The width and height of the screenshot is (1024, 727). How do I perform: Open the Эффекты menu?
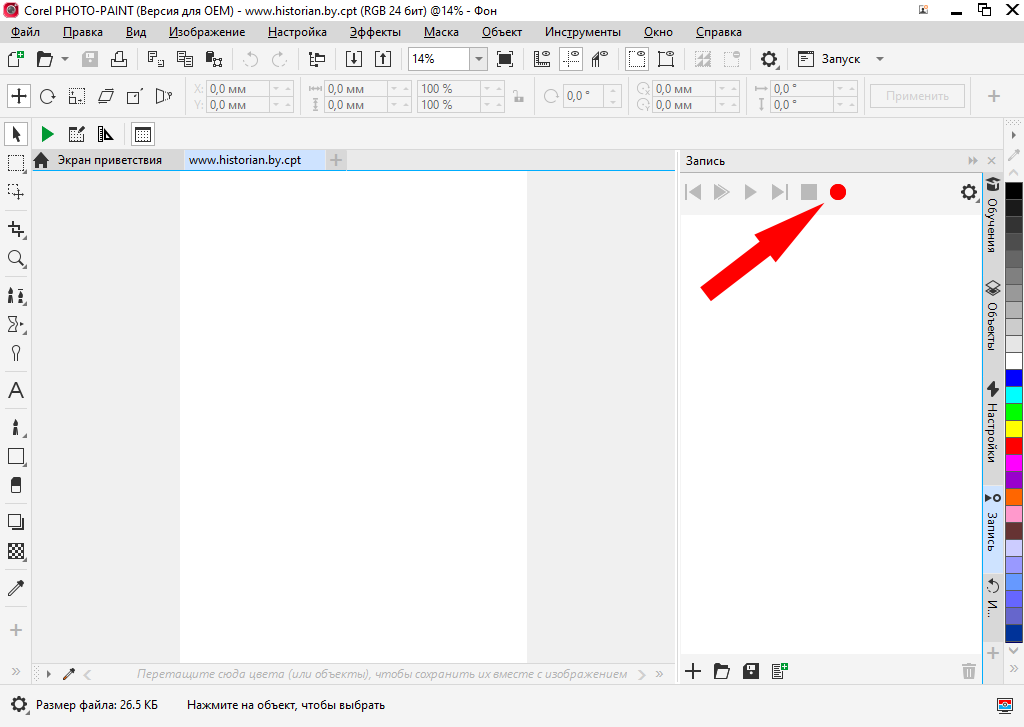(x=374, y=32)
